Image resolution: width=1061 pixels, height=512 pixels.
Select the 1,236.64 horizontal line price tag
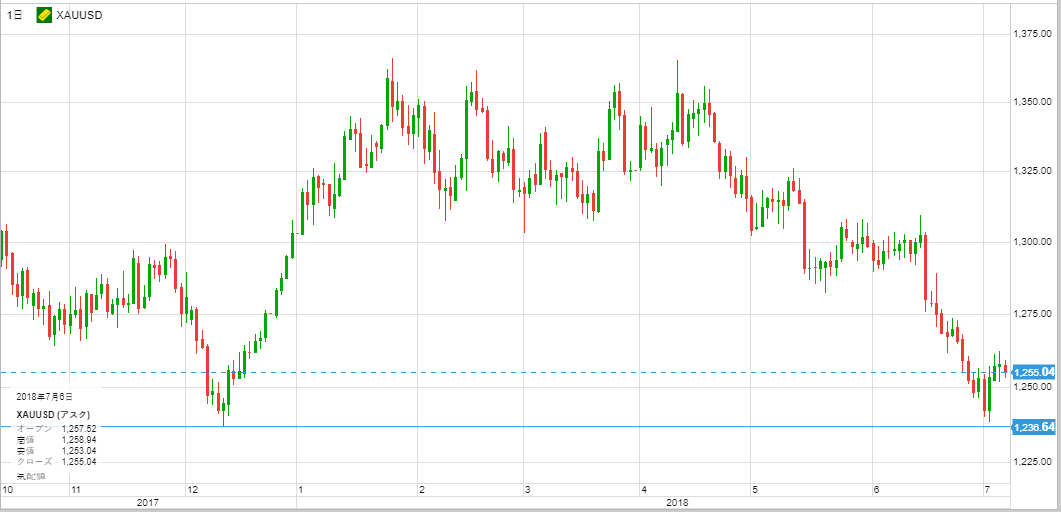tap(1035, 427)
